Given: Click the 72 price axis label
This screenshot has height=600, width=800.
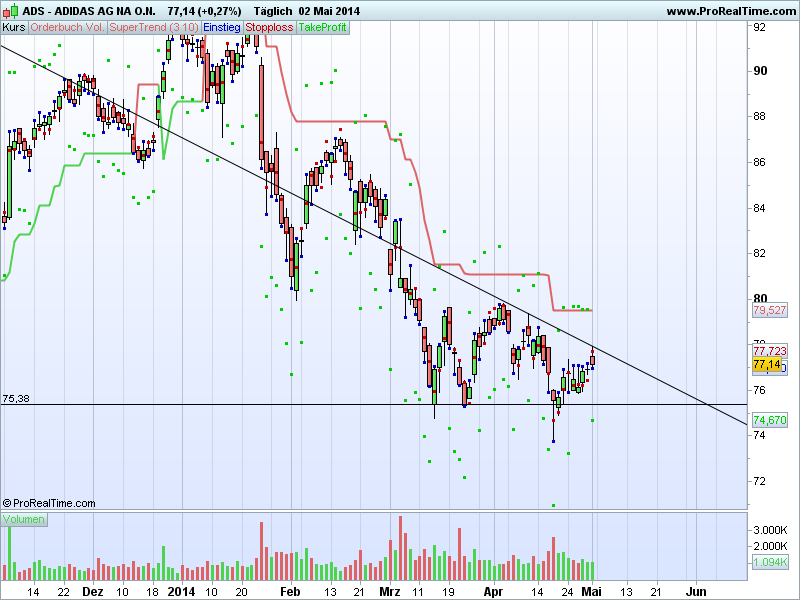Looking at the screenshot, I should point(760,481).
